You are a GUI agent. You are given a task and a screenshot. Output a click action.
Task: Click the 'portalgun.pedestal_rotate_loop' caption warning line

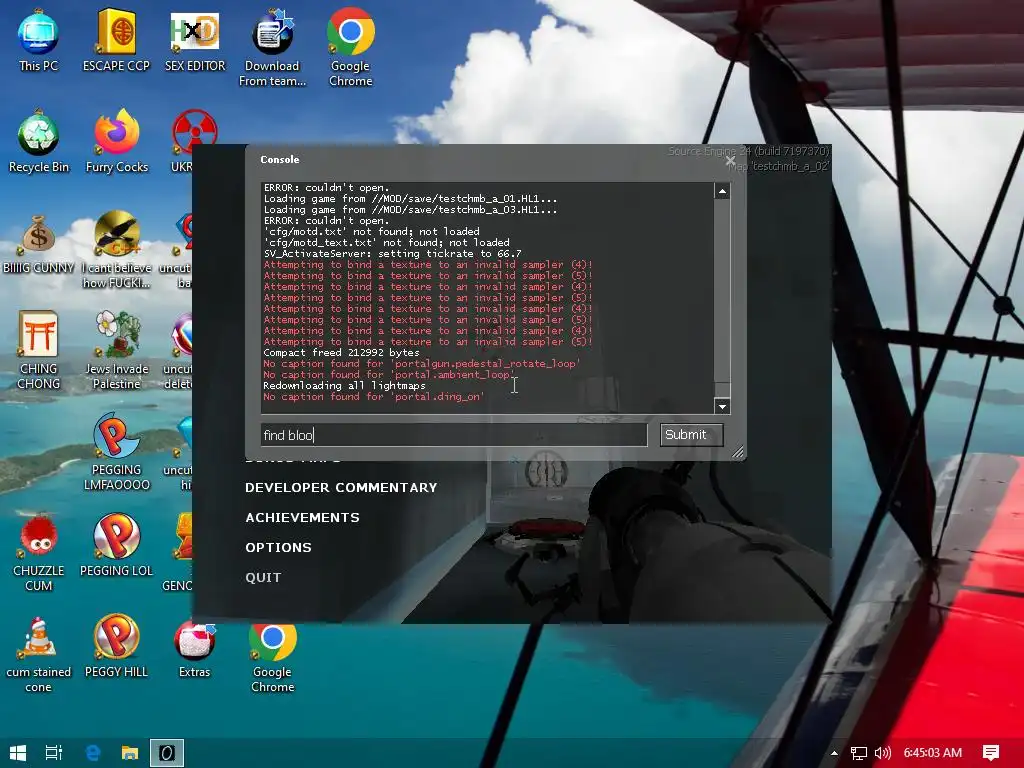pos(421,364)
